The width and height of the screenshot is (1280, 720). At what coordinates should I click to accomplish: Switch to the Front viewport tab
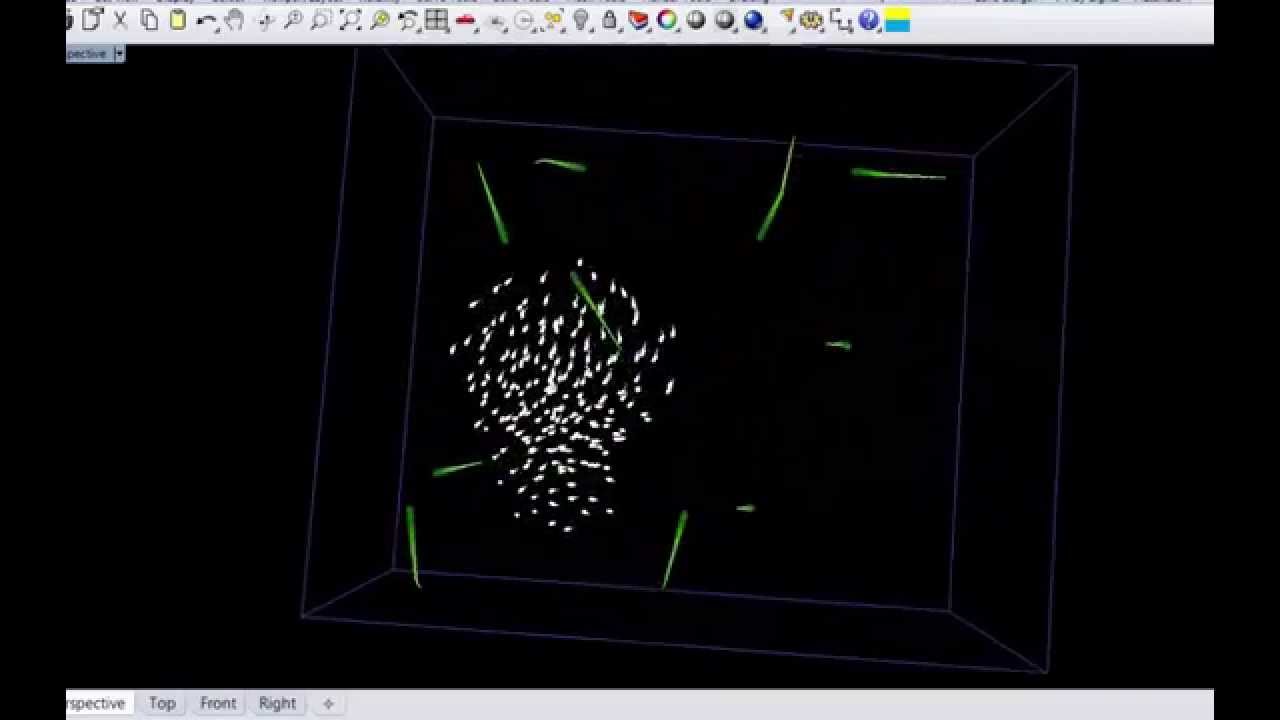[218, 703]
